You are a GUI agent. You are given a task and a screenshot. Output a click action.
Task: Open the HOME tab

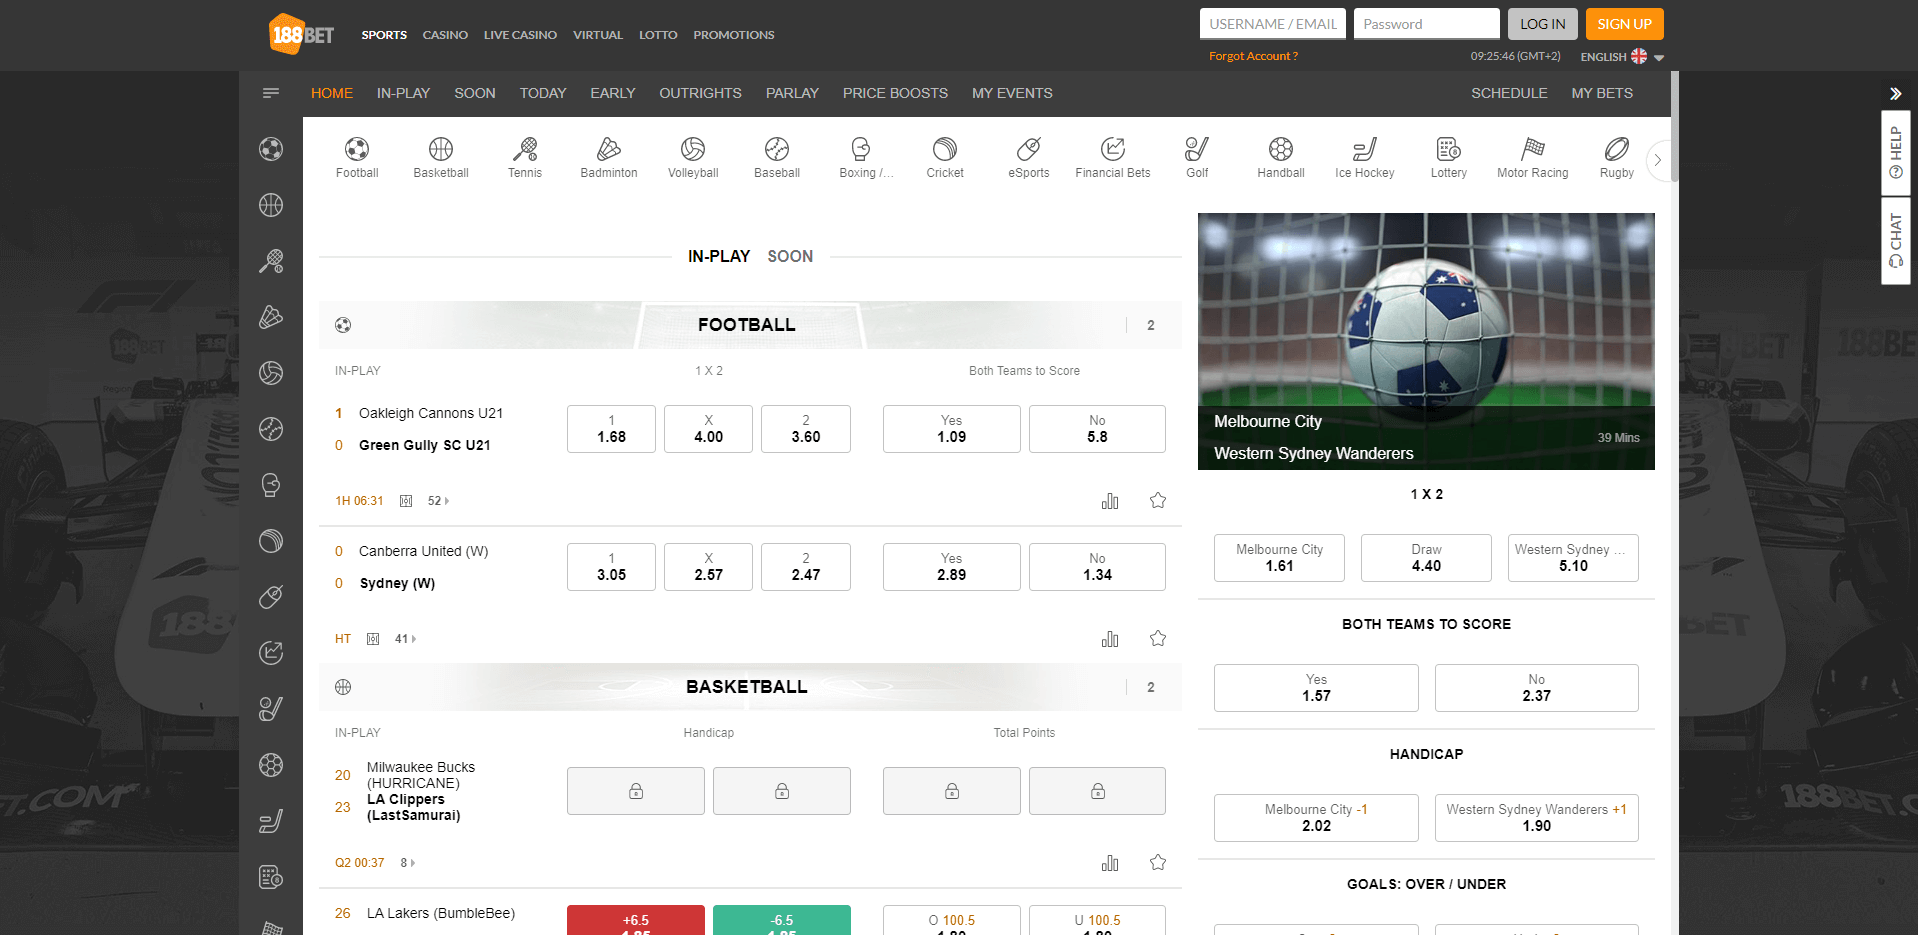[x=332, y=93]
